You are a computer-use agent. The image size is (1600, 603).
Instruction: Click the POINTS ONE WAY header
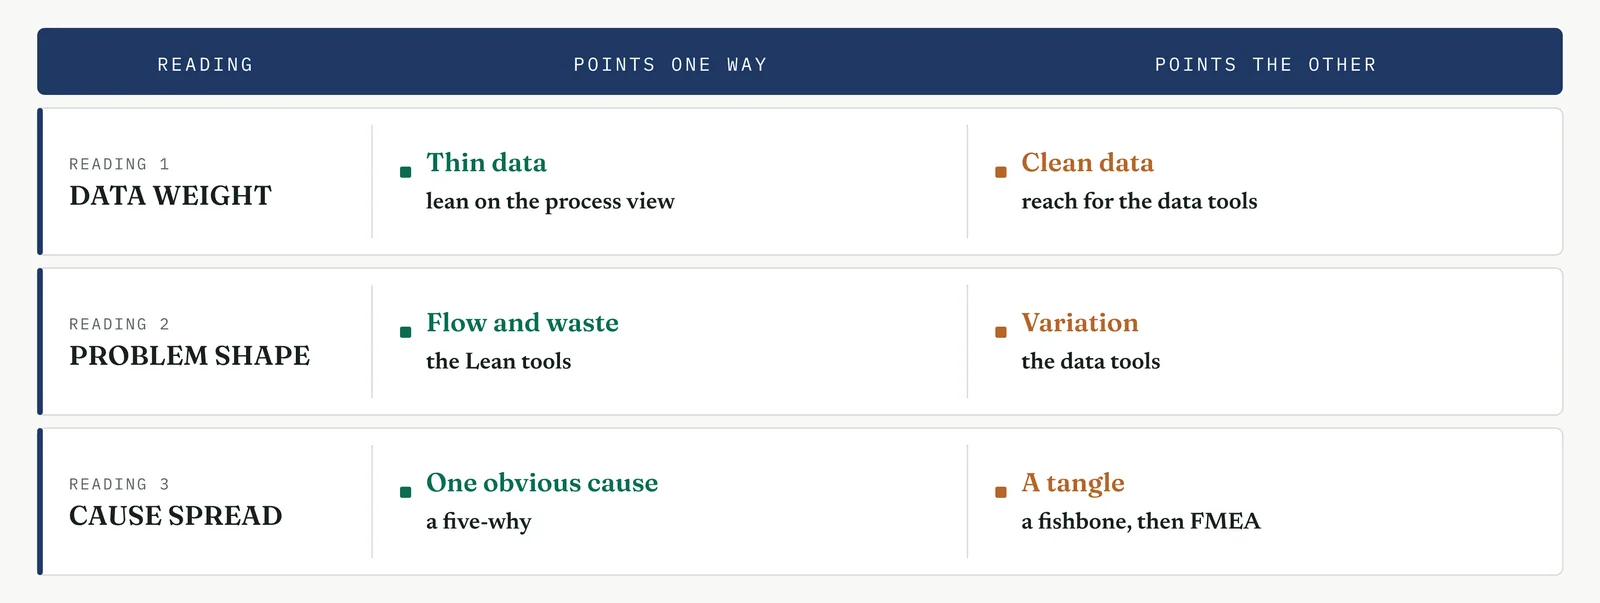click(x=670, y=65)
